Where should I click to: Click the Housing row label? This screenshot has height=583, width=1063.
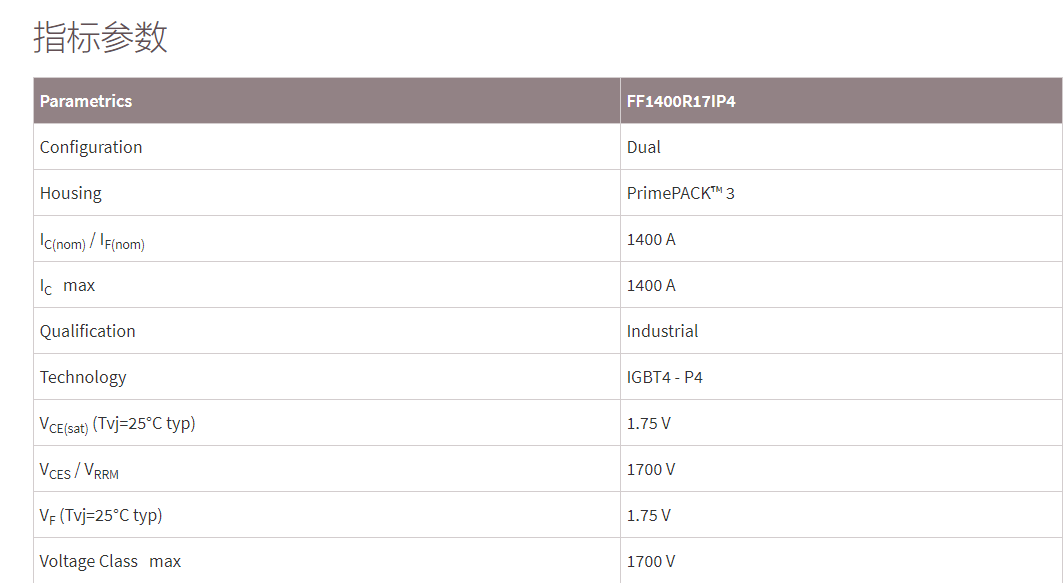point(71,193)
